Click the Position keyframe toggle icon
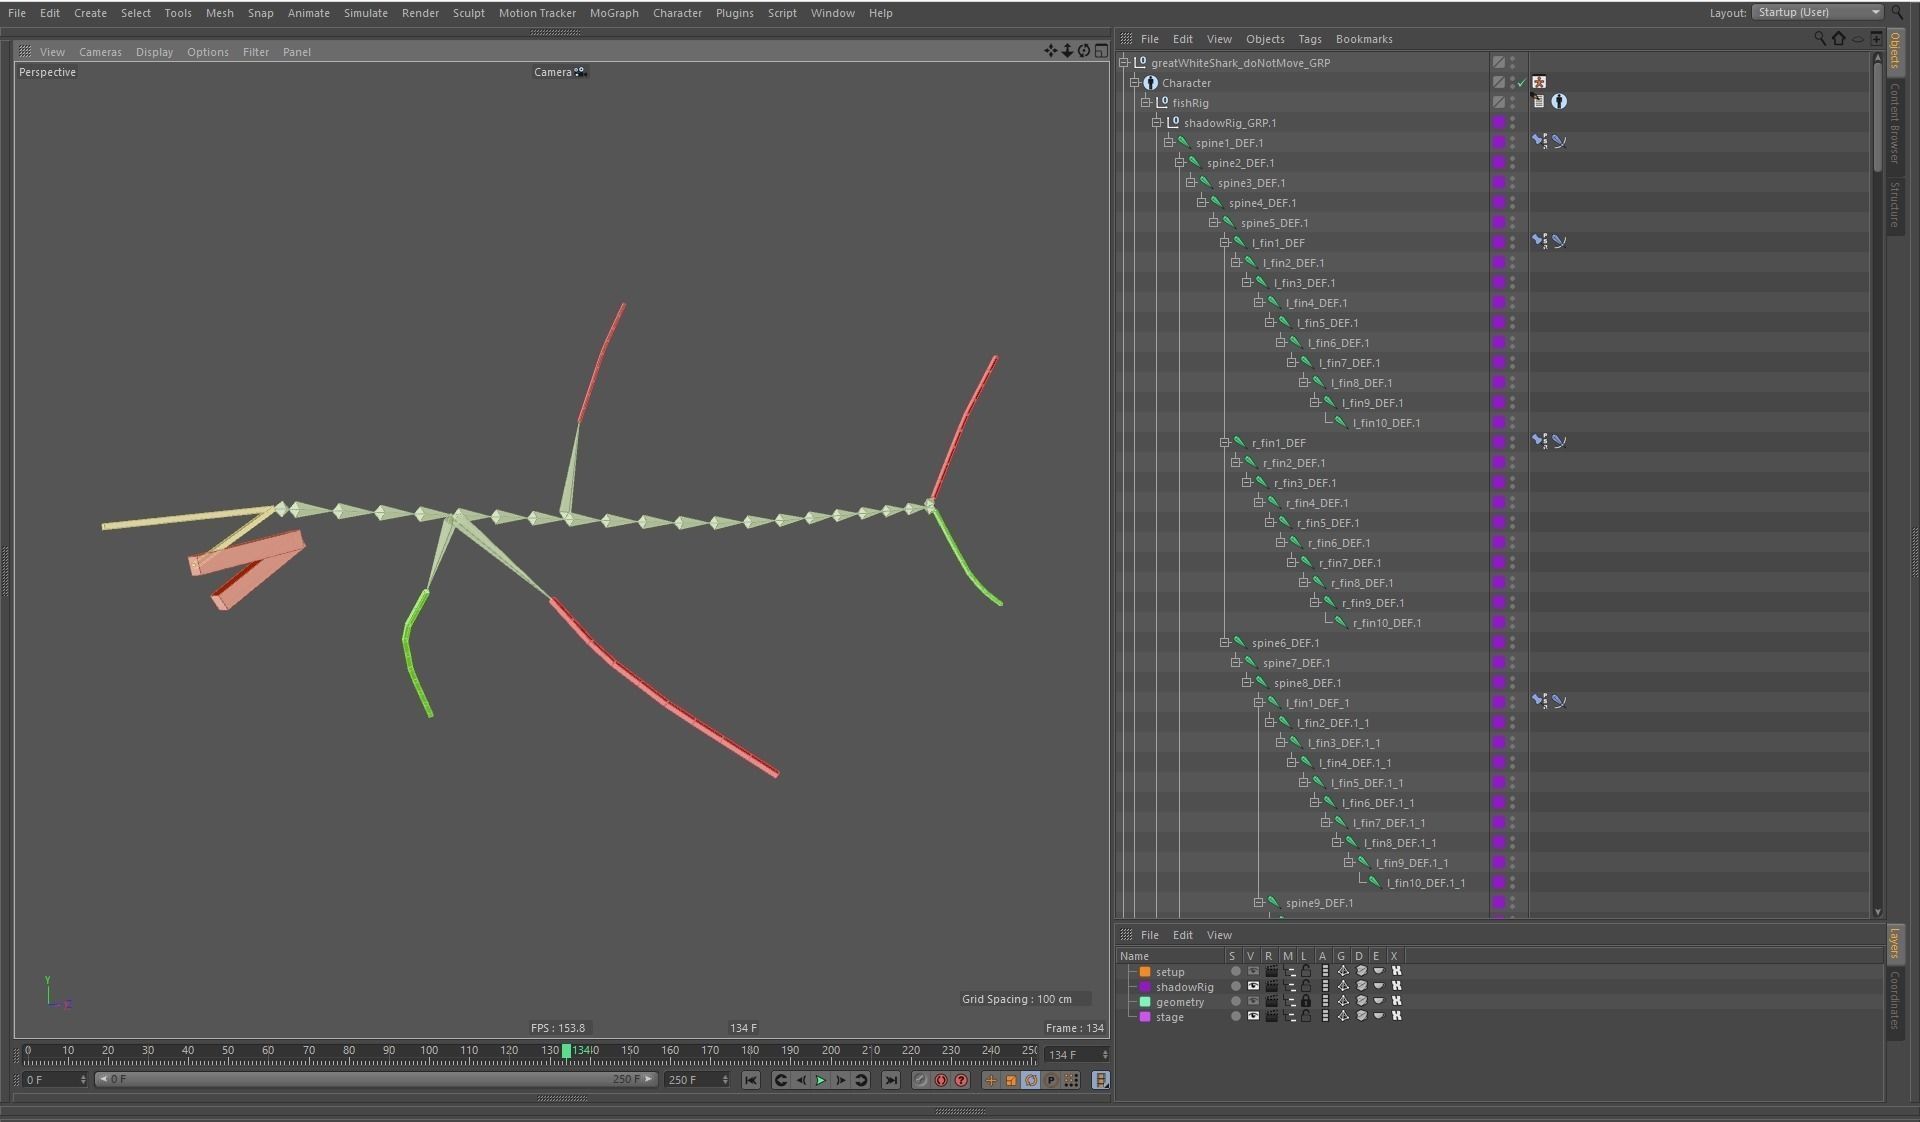Image resolution: width=1920 pixels, height=1122 pixels. coord(991,1080)
